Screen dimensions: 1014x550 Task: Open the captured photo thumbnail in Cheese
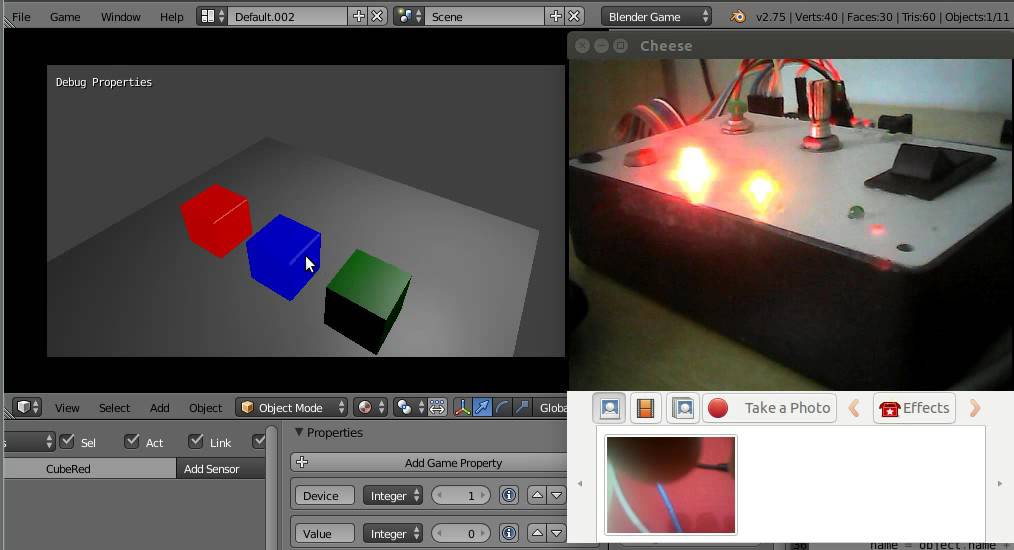click(671, 484)
